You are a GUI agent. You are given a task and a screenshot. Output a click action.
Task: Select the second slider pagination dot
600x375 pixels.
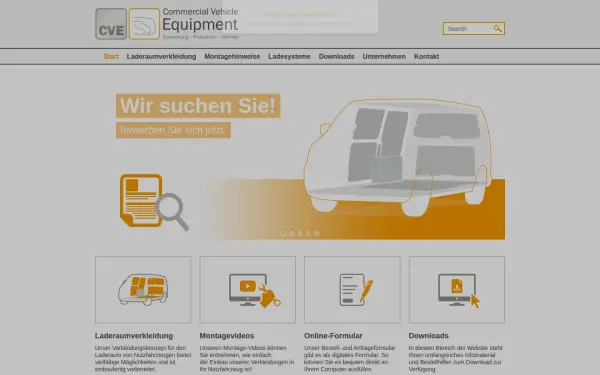click(x=292, y=233)
